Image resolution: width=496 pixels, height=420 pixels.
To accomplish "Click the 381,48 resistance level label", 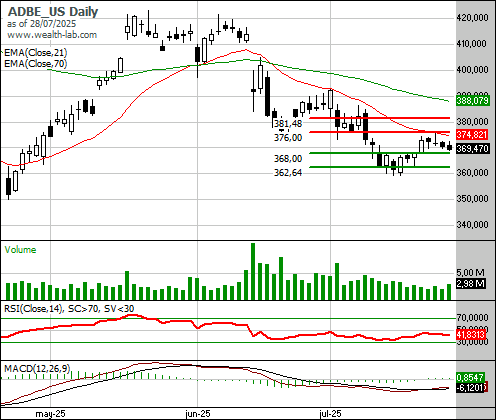I will pyautogui.click(x=288, y=124).
